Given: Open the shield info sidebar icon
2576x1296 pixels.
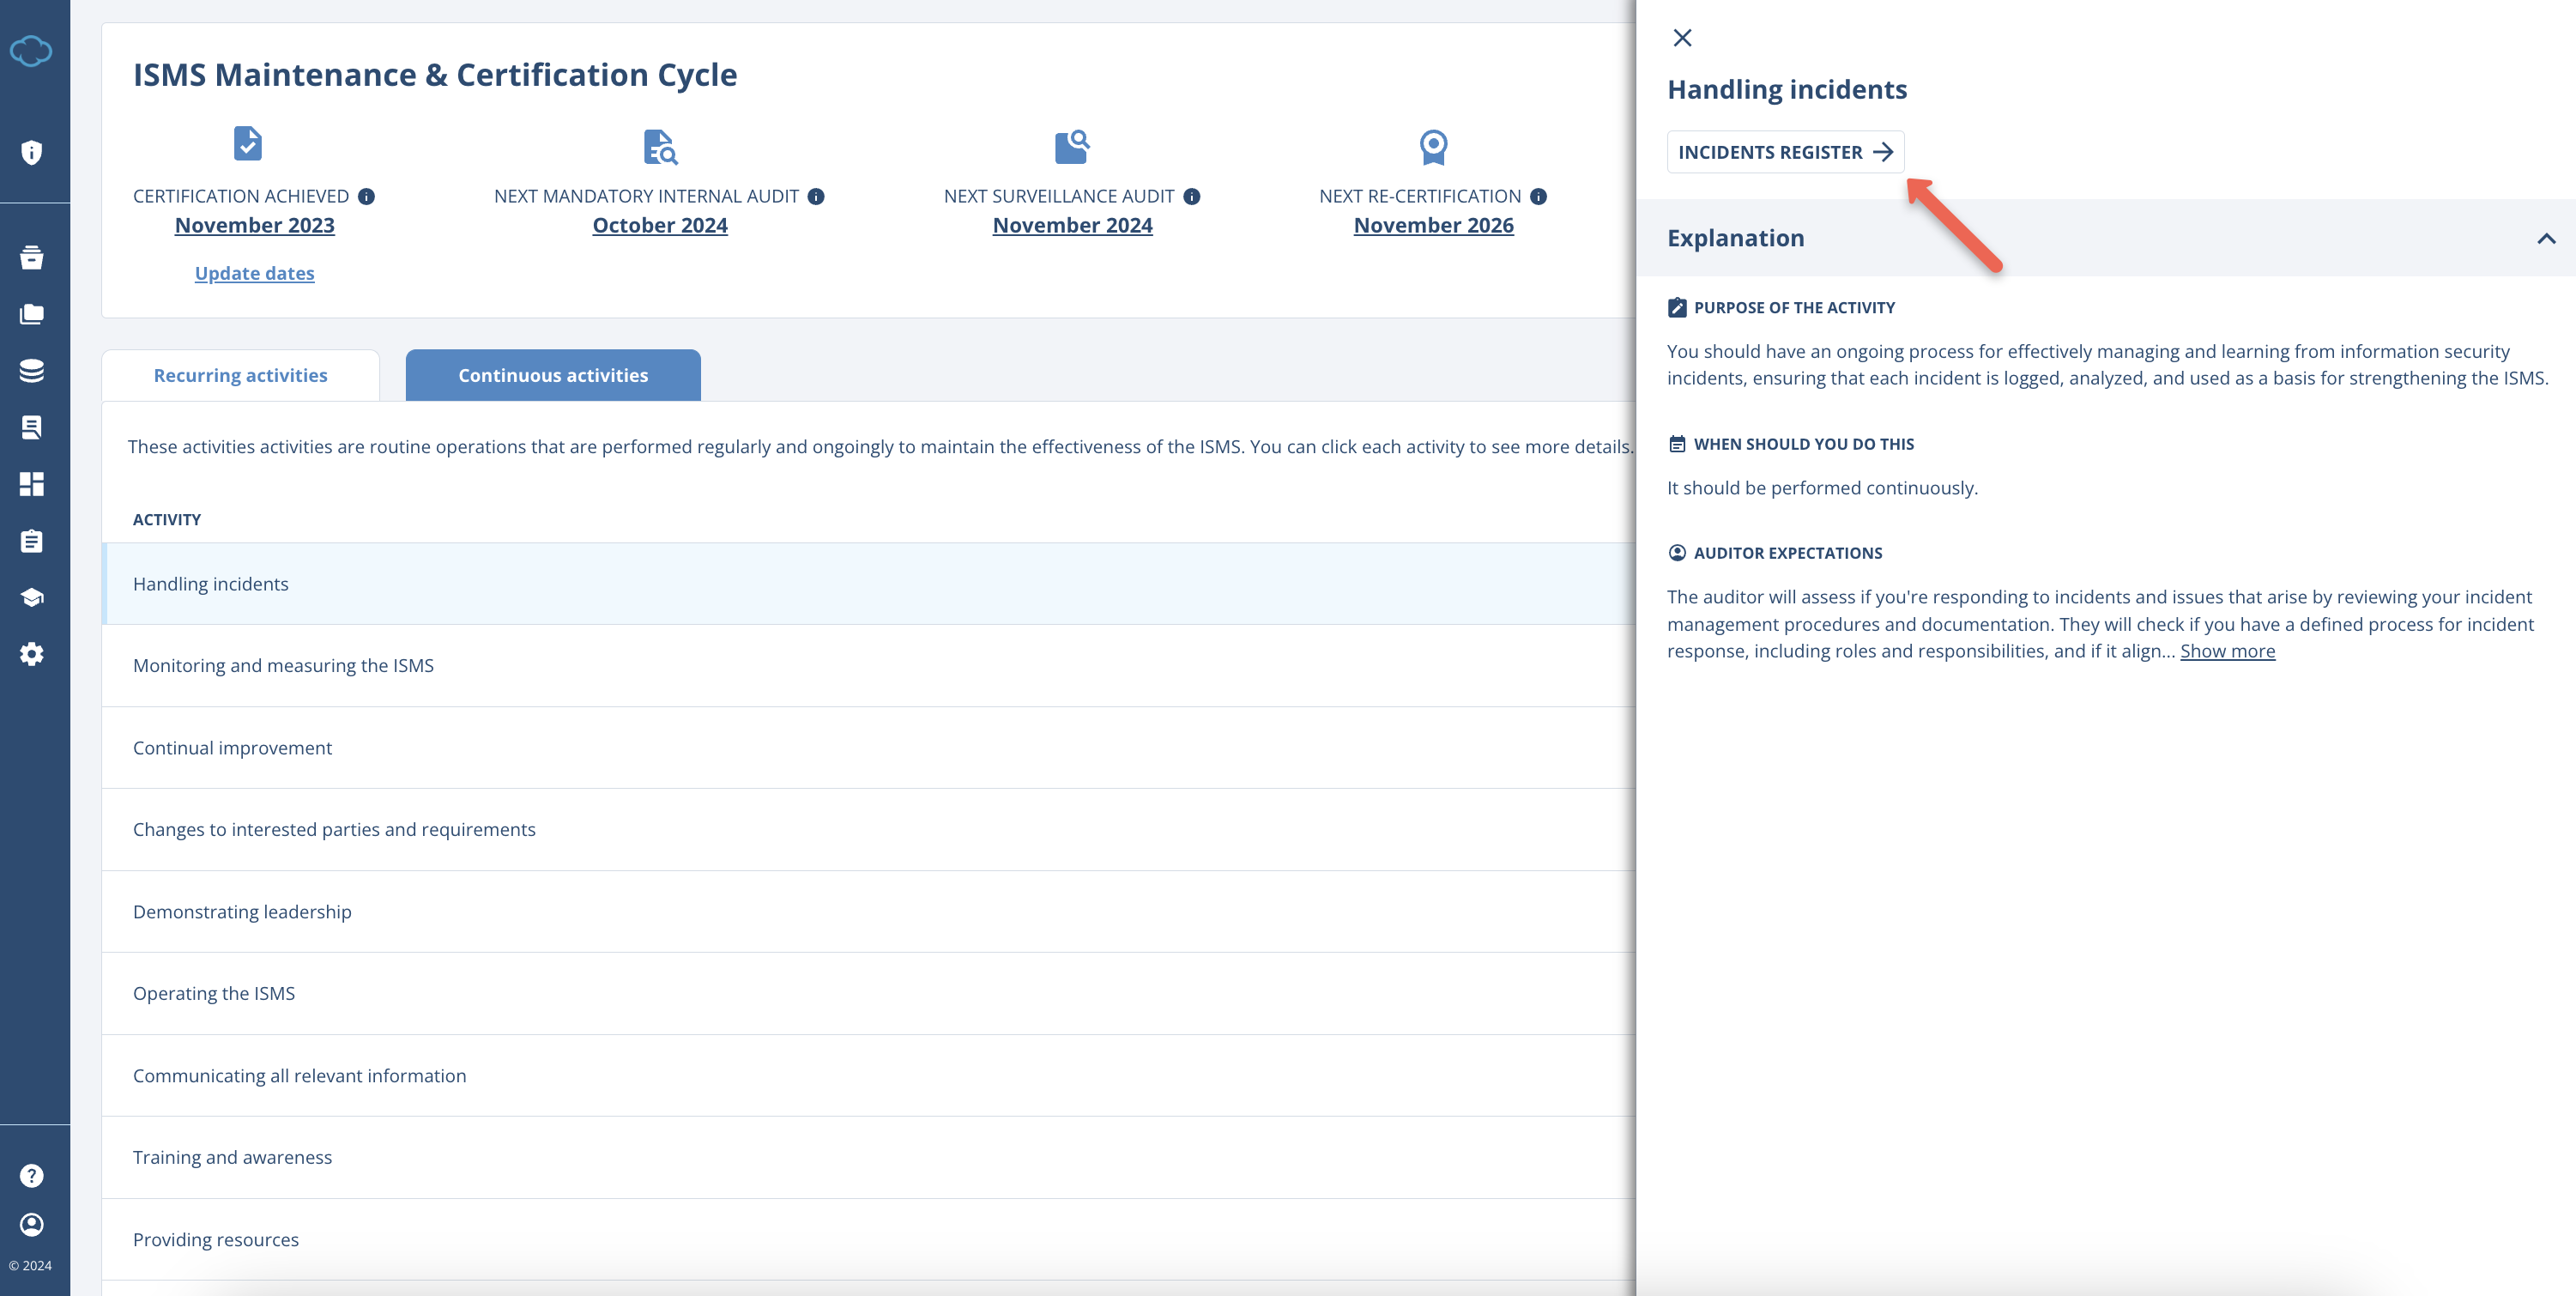Looking at the screenshot, I should point(33,151).
